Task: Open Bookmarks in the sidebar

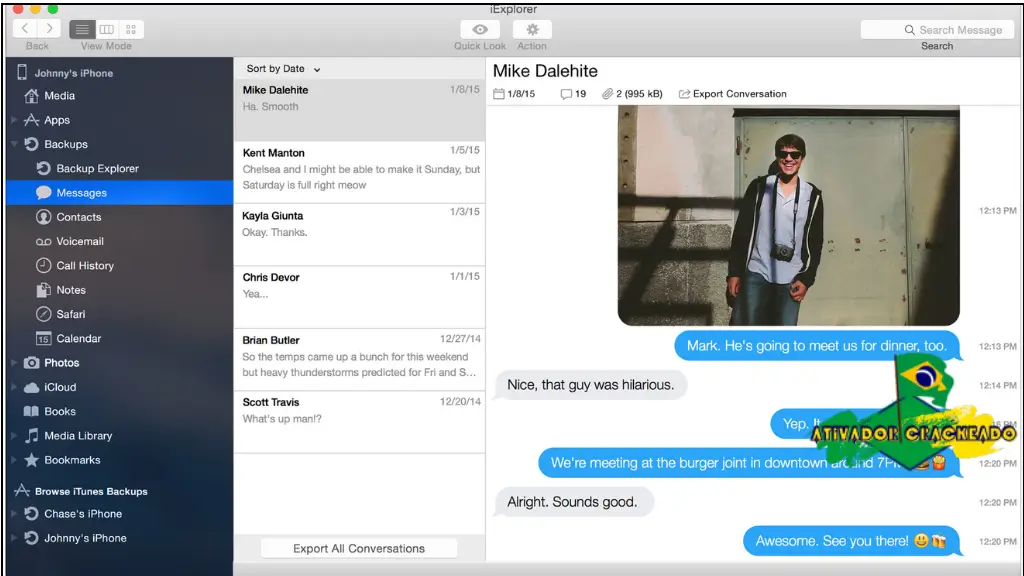Action: tap(63, 460)
